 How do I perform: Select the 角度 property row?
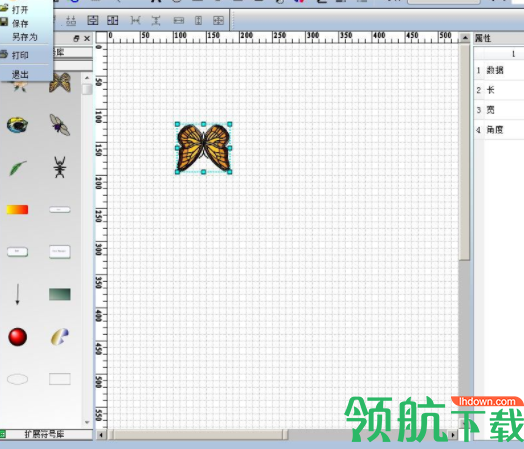click(x=499, y=130)
